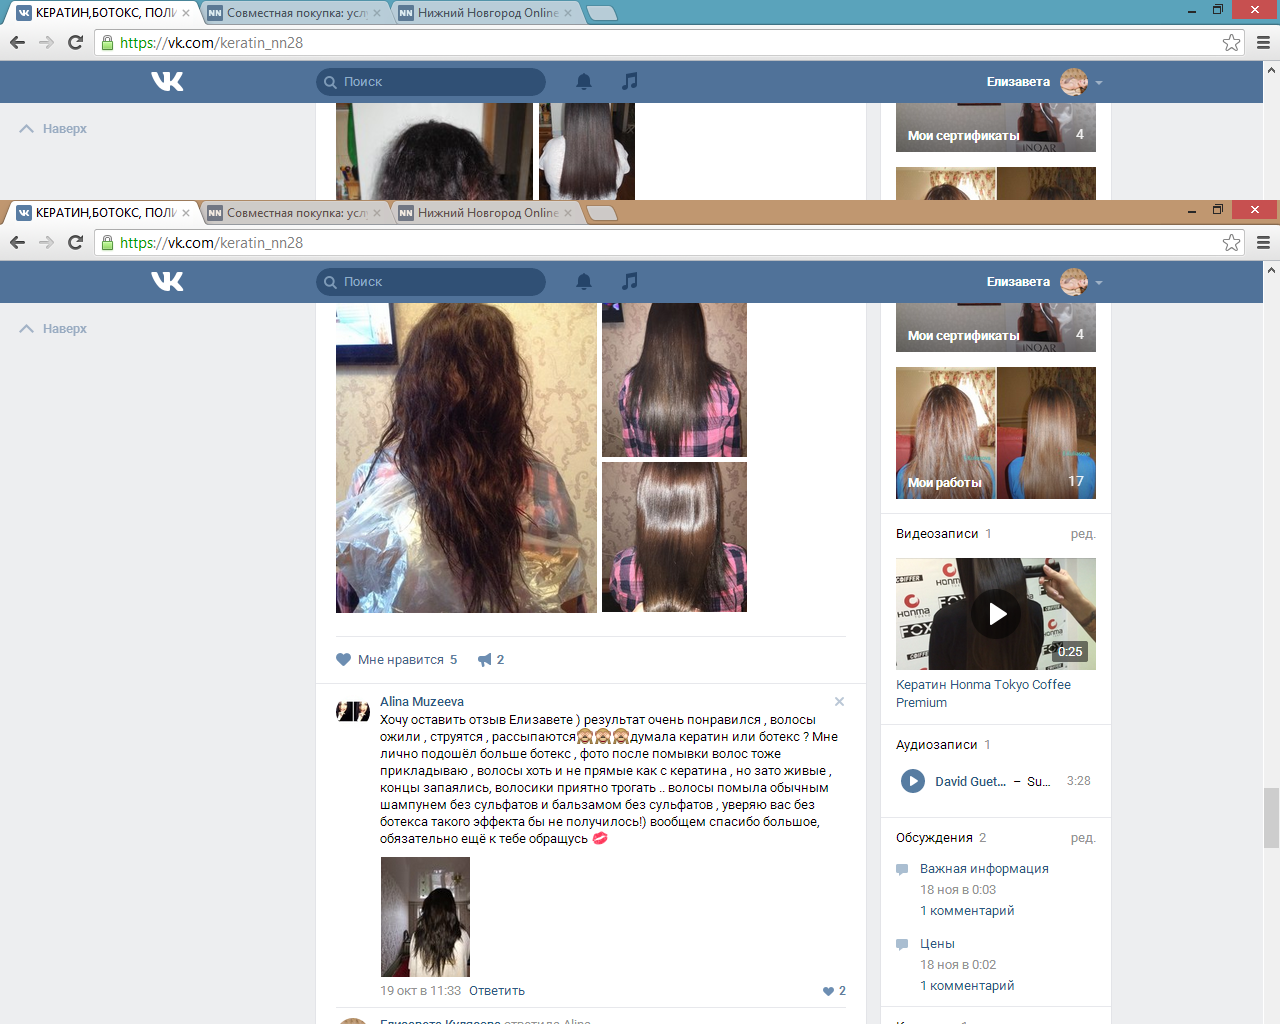1280x1024 pixels.
Task: Close the Совместная покупка tab in front window
Action: point(377,213)
